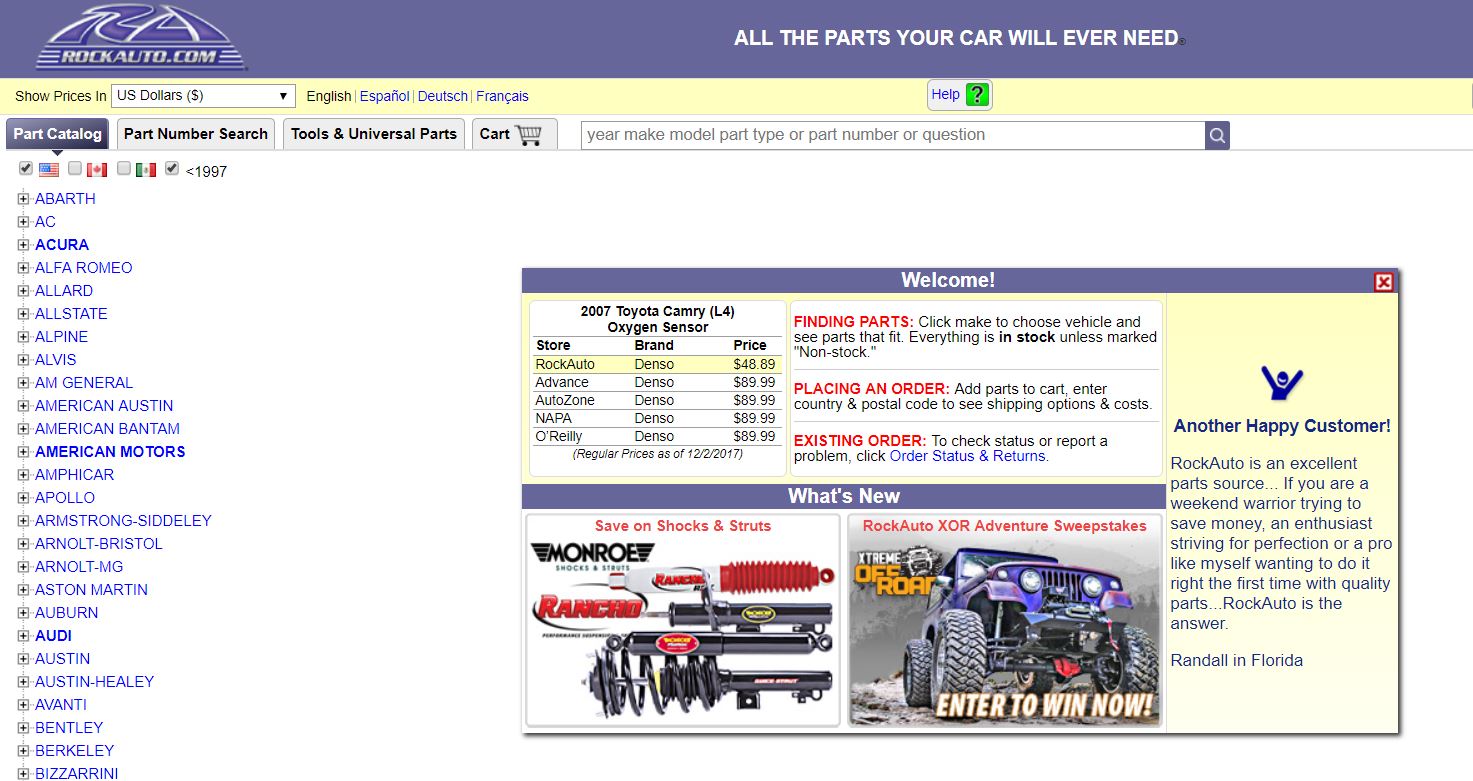Click the Happy Customer person icon
1473x781 pixels.
pos(1282,383)
